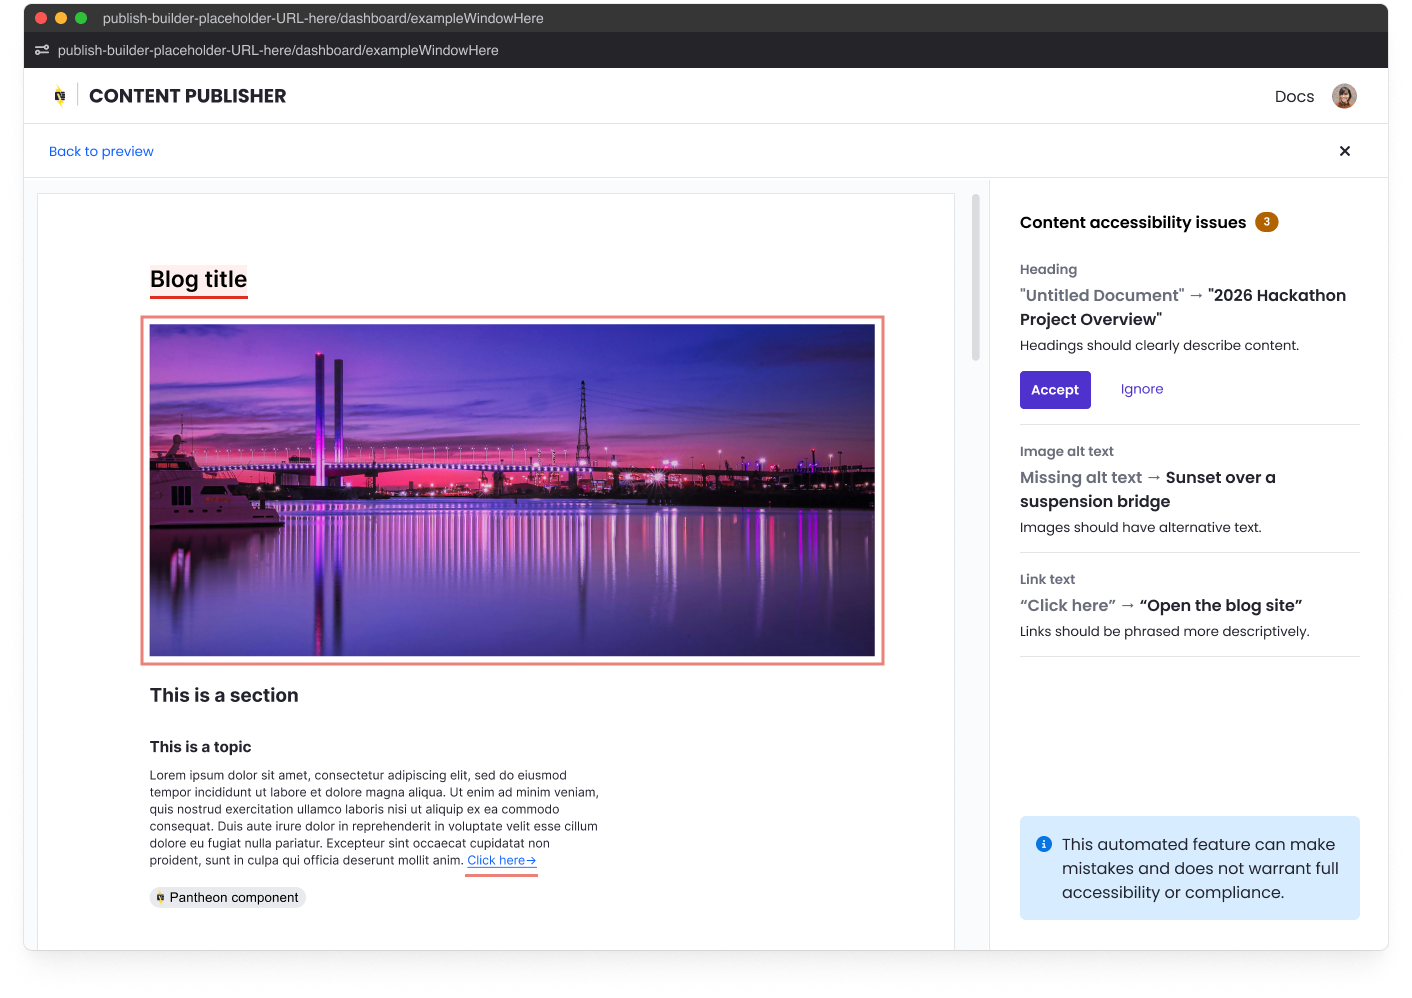Click the macOS green fullscreen button
Viewport: 1412px width, 998px height.
[x=81, y=18]
